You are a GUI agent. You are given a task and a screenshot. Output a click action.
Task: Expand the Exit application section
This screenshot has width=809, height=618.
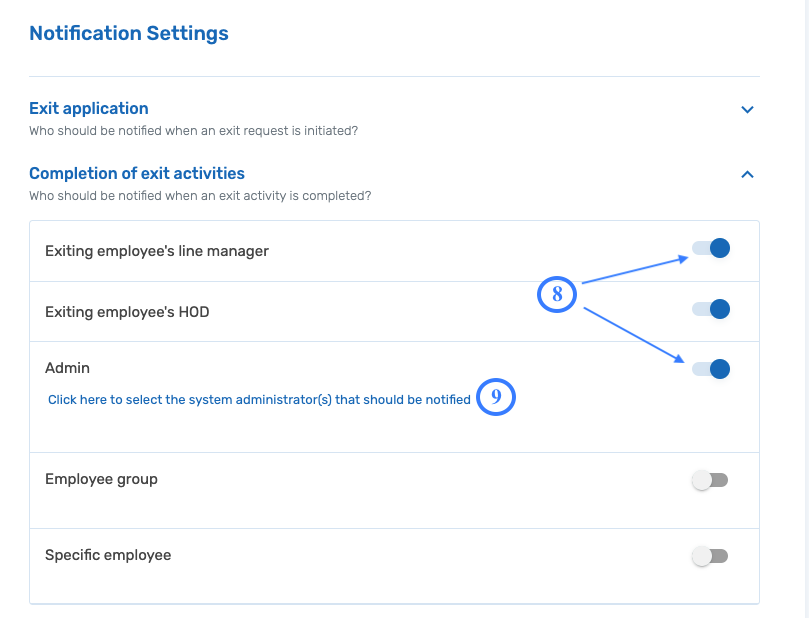pyautogui.click(x=747, y=110)
